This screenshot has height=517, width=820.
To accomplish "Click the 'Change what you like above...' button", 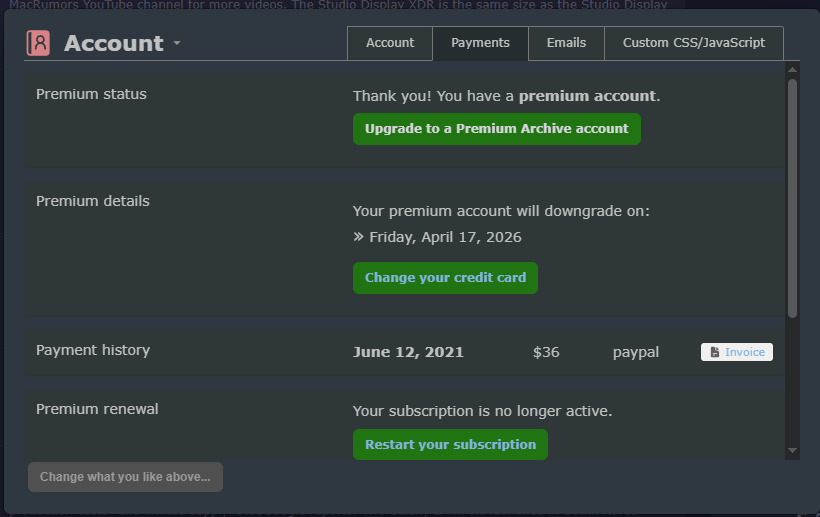I will [125, 477].
